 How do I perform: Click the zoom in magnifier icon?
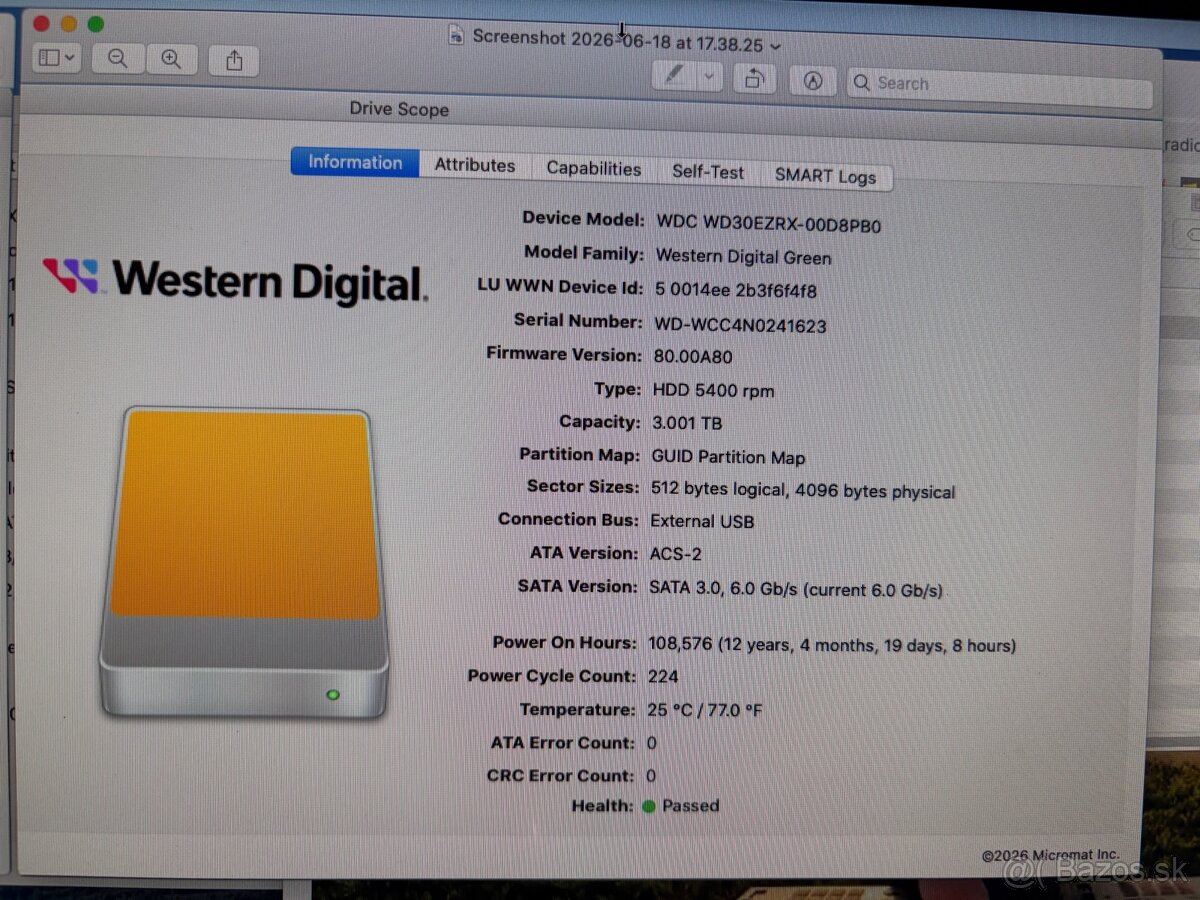tap(171, 60)
